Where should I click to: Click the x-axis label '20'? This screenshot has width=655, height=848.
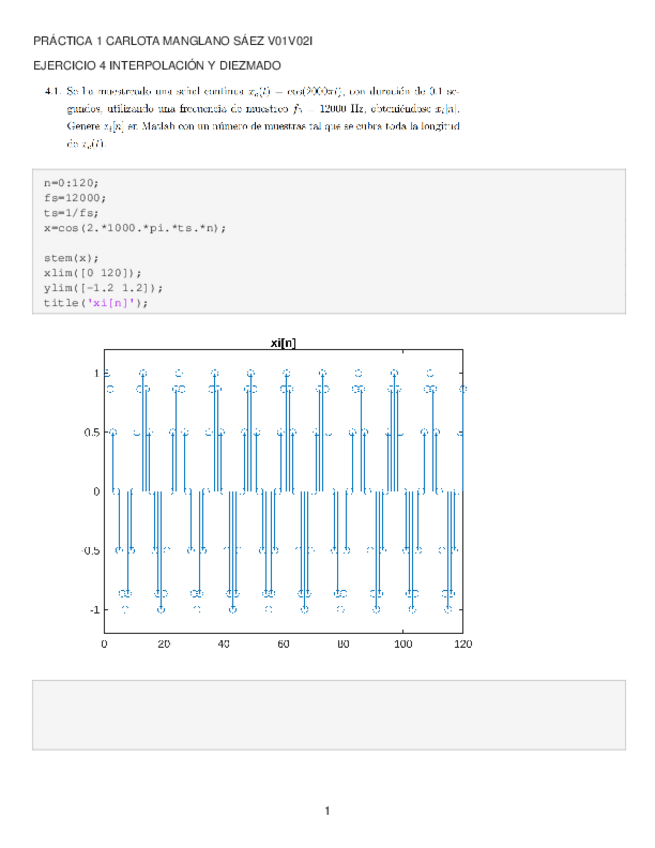[164, 644]
